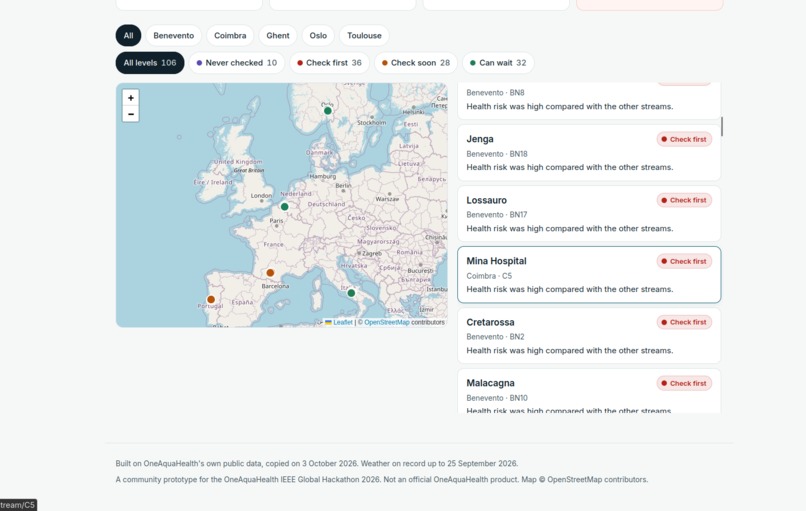The image size is (806, 511).
Task: Open the OpenStreetMap attribution link
Action: pyautogui.click(x=387, y=322)
